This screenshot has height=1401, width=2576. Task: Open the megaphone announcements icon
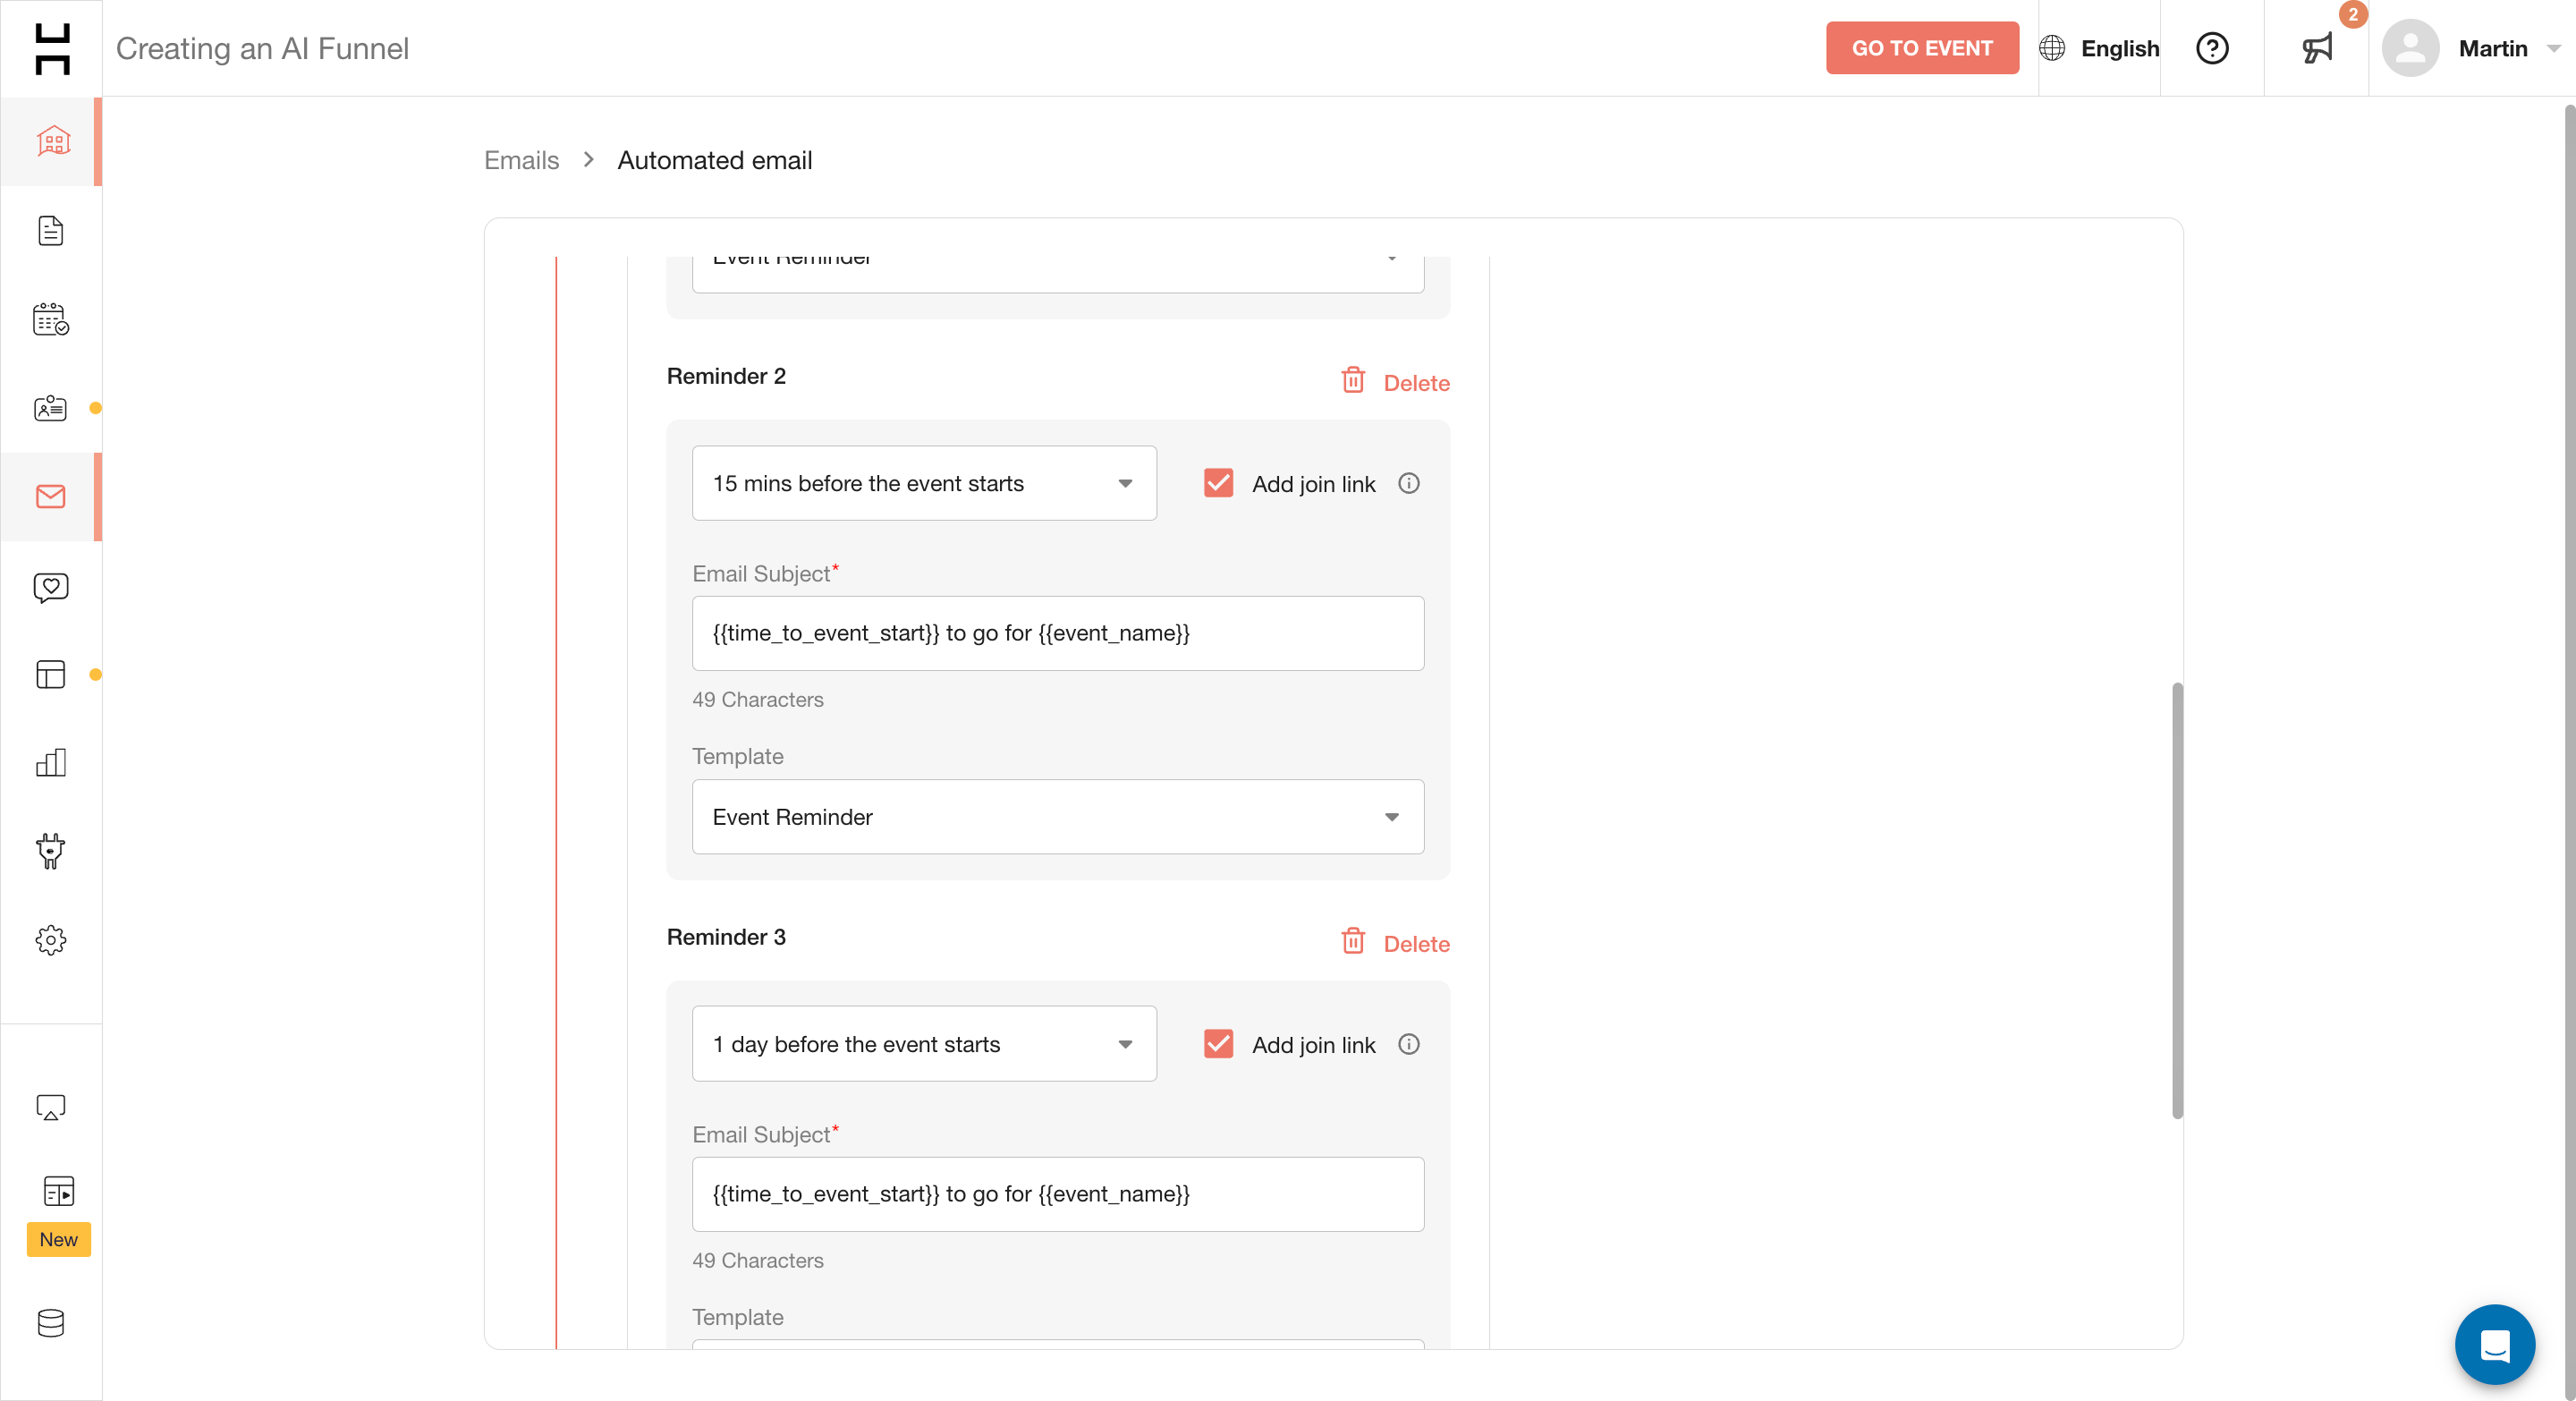coord(2317,48)
